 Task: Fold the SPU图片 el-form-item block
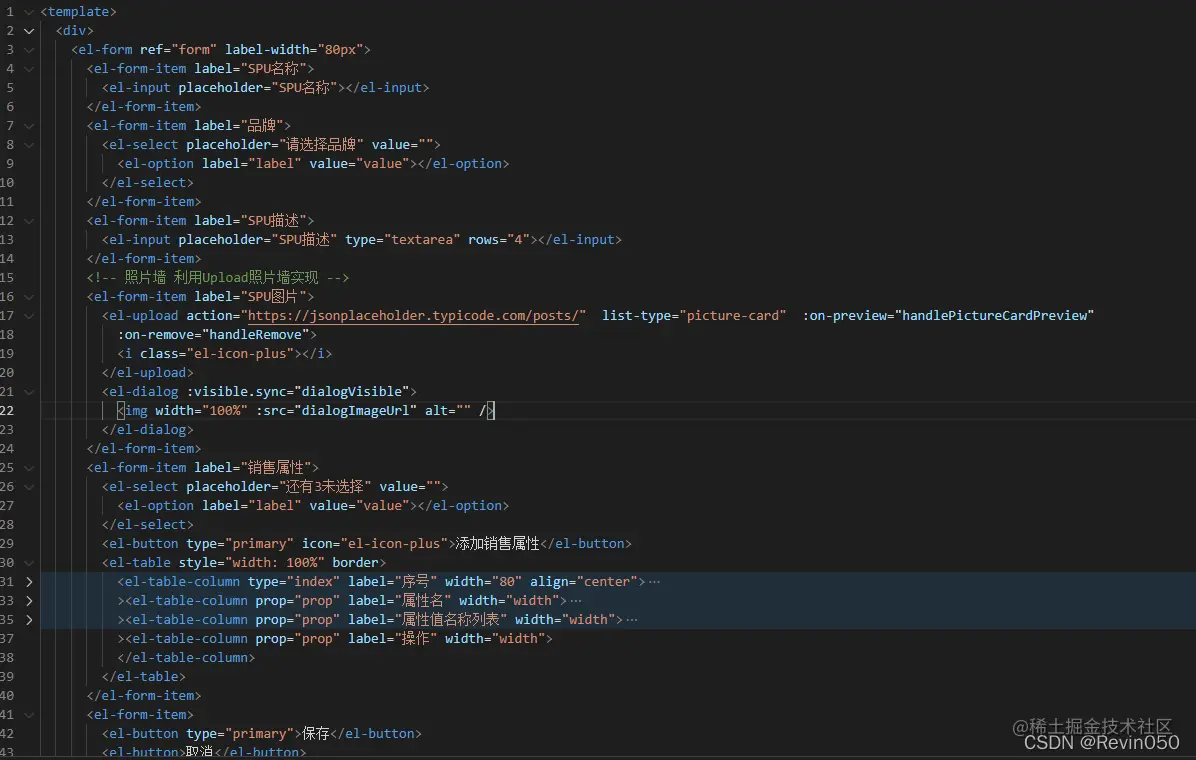(x=29, y=297)
